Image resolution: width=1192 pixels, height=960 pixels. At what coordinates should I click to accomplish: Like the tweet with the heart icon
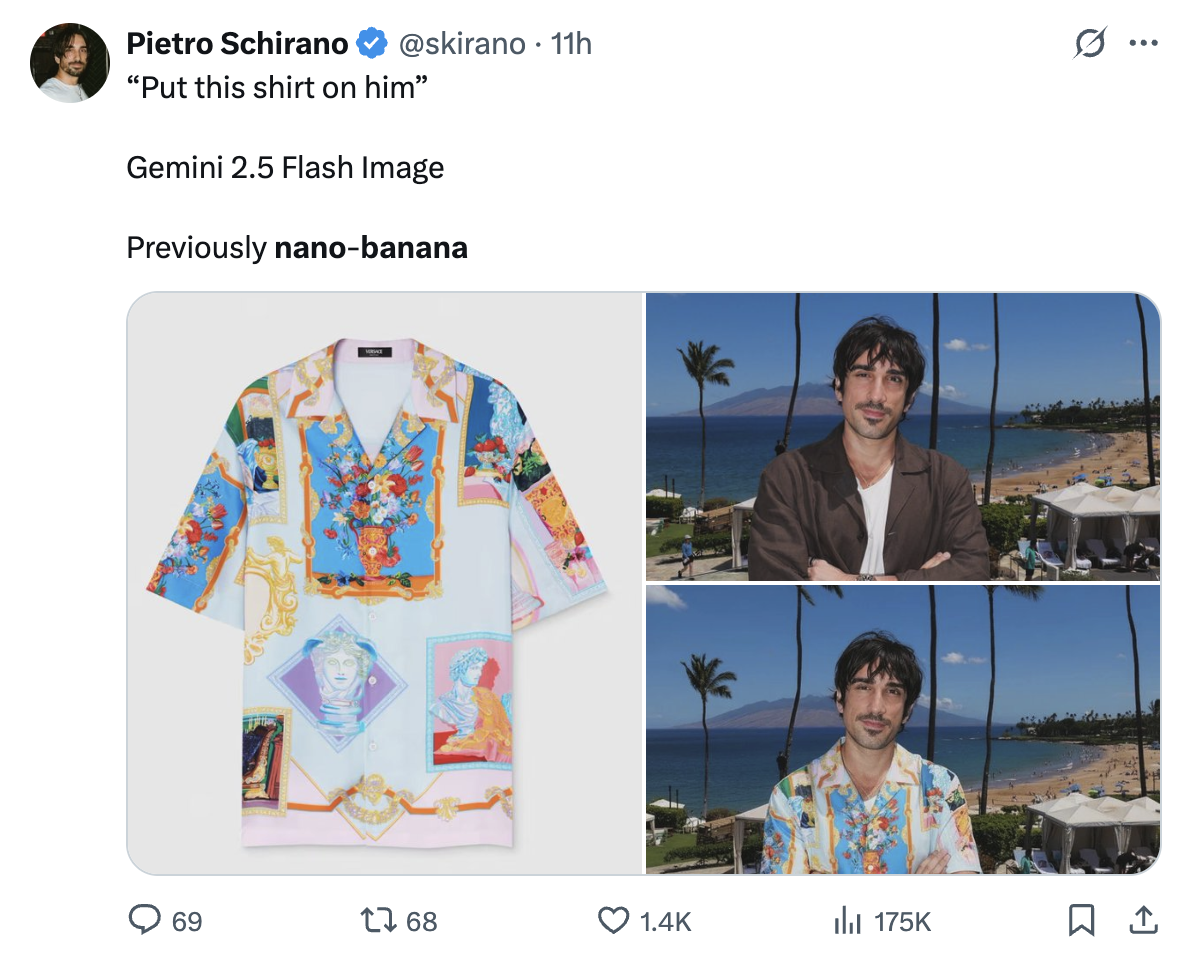[x=613, y=920]
